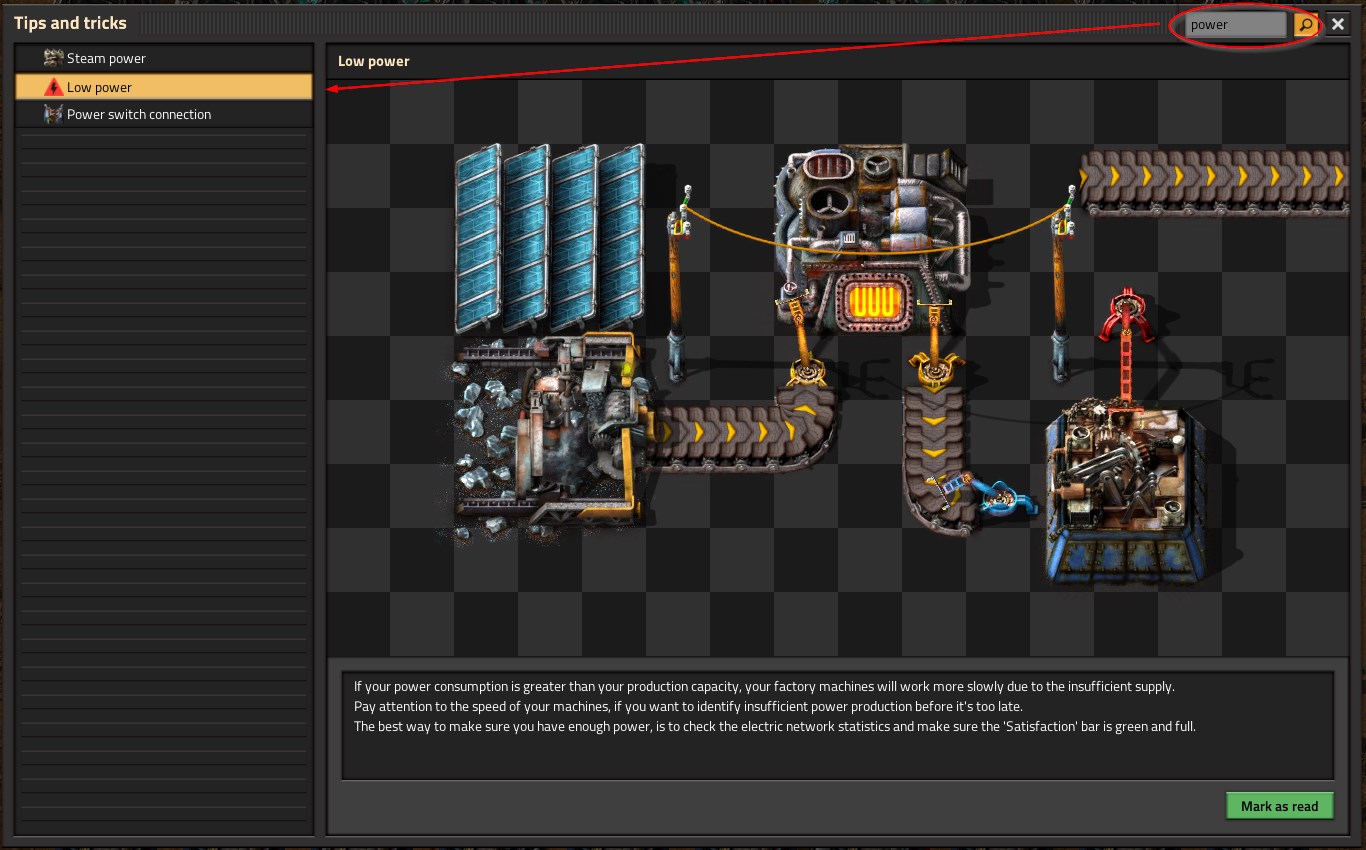Screen dimensions: 1366x850
Task: Click the Steam power engine icon
Action: coord(54,59)
